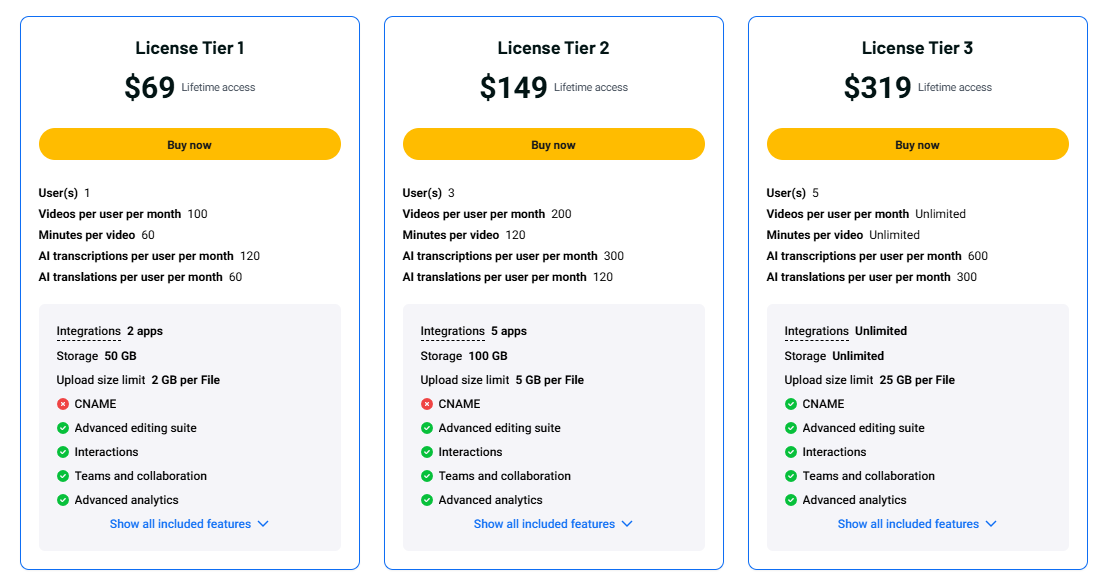Click Tier 3 Teams and collaboration check icon
Image resolution: width=1111 pixels, height=587 pixels.
coord(791,476)
